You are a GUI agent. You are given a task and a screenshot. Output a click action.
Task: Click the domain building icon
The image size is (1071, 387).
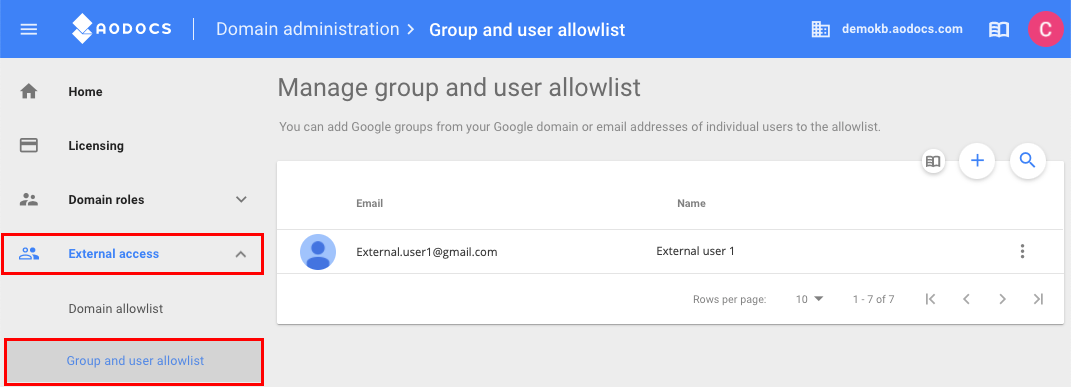click(x=820, y=29)
